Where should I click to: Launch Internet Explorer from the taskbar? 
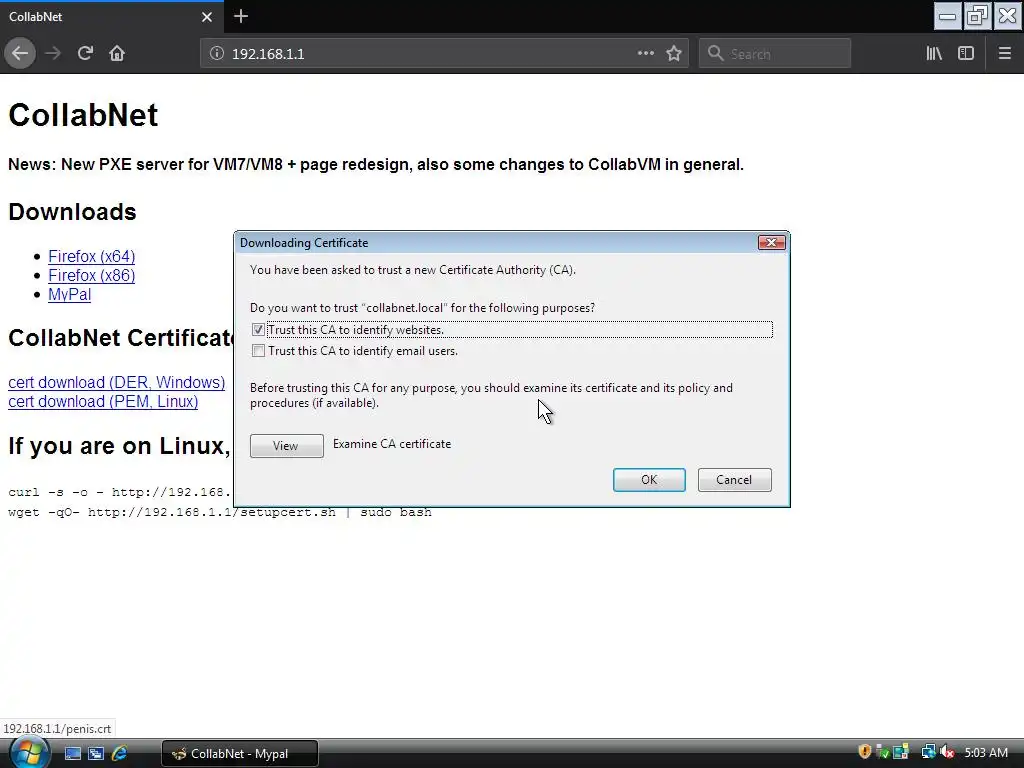[x=120, y=754]
